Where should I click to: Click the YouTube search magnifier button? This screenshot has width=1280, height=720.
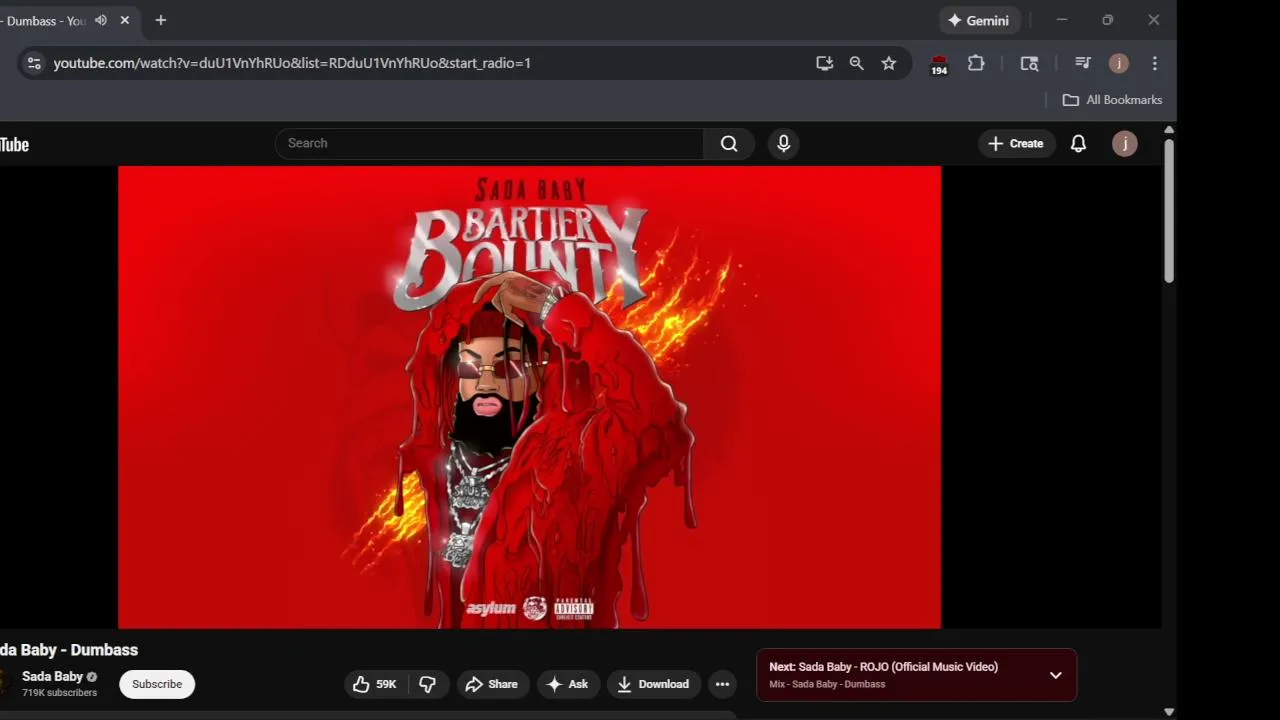(729, 143)
